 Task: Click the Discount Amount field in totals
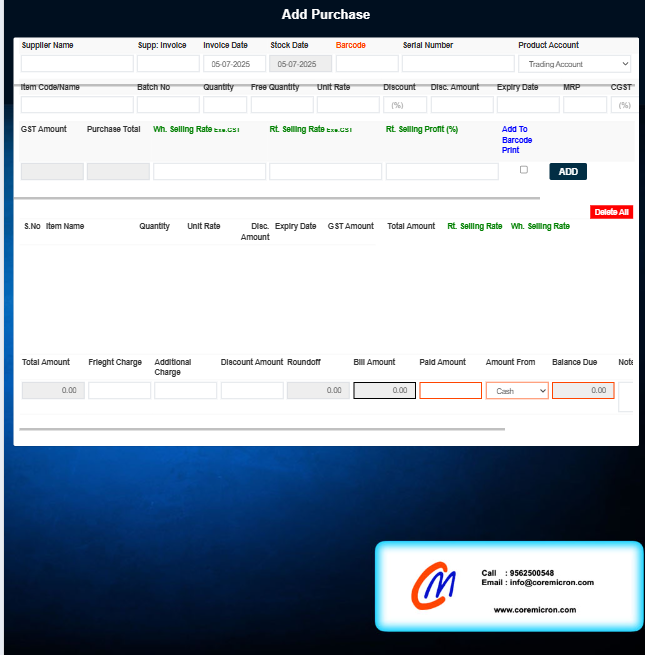tap(252, 391)
